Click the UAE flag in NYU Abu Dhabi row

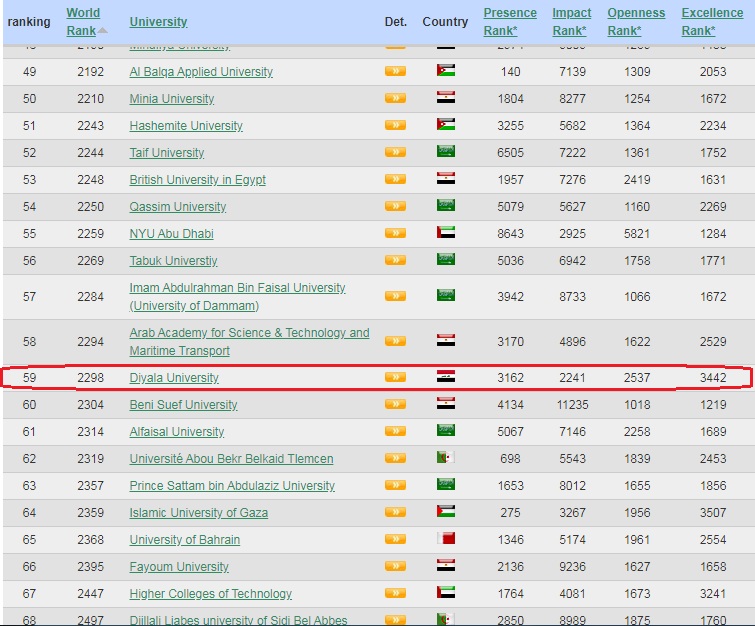446,232
